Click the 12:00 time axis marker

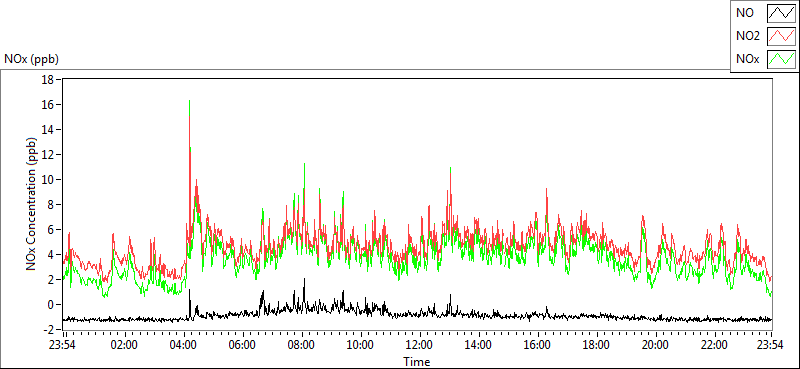pyautogui.click(x=420, y=344)
